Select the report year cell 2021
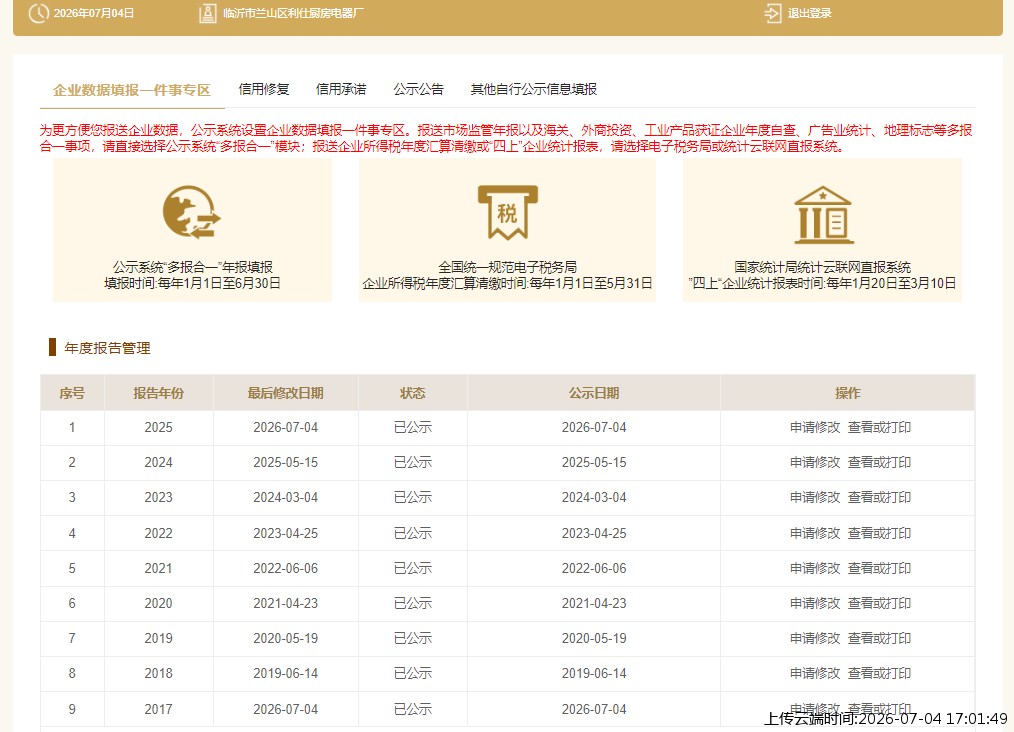Viewport: 1014px width, 732px height. click(x=158, y=568)
